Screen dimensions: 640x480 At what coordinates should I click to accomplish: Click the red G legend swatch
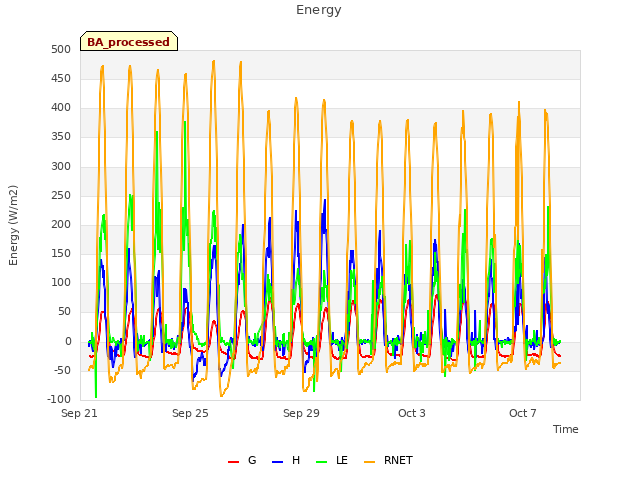point(233,462)
